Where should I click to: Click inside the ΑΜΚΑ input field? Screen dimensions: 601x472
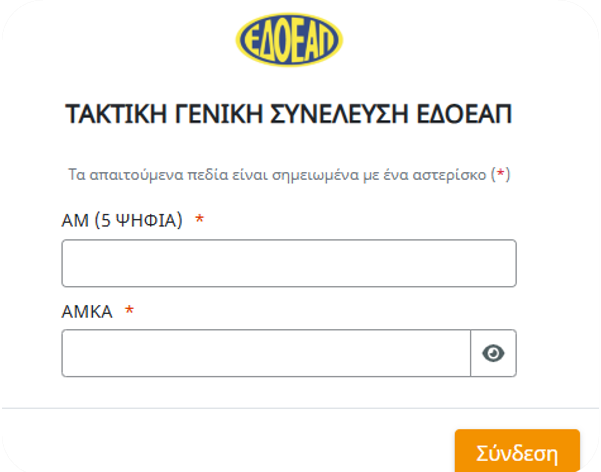coord(266,353)
